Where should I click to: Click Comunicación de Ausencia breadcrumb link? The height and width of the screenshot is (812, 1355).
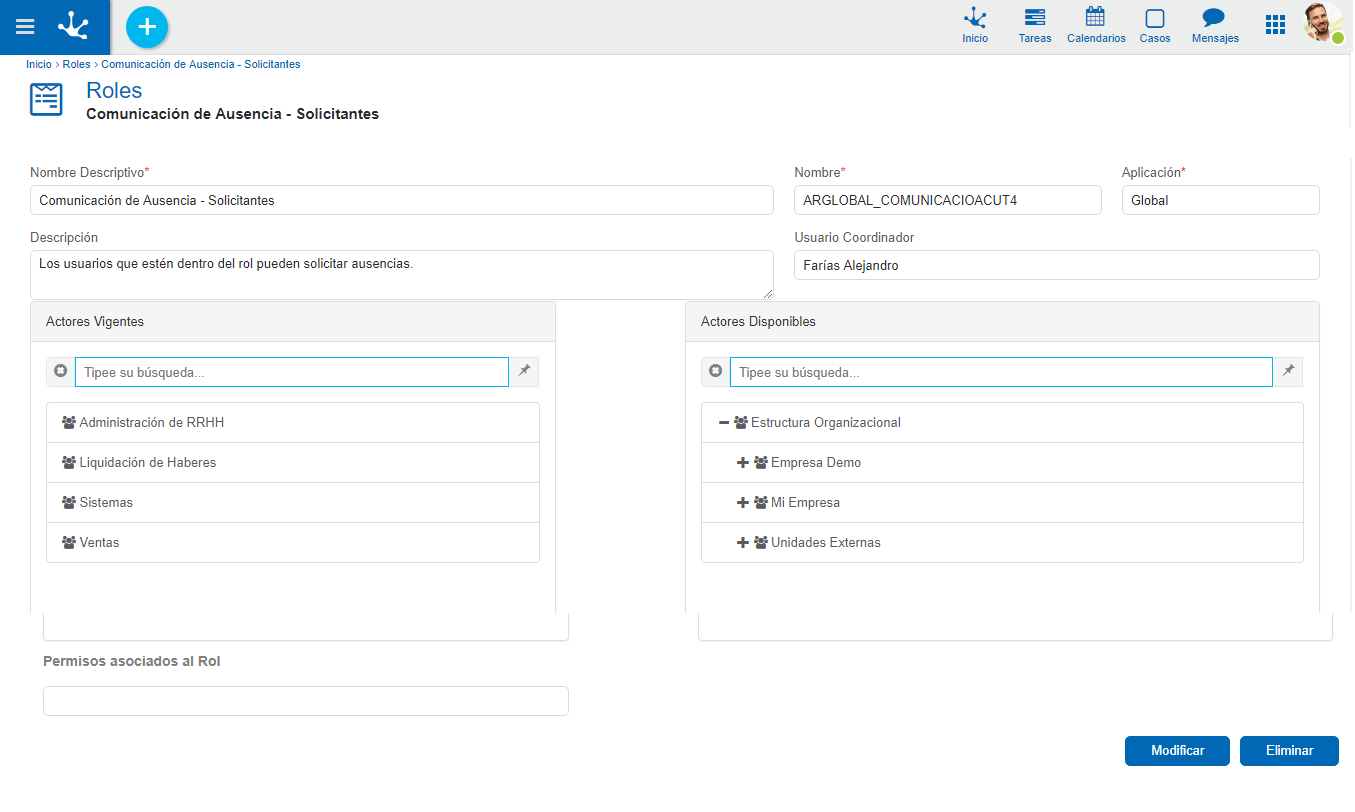[201, 64]
